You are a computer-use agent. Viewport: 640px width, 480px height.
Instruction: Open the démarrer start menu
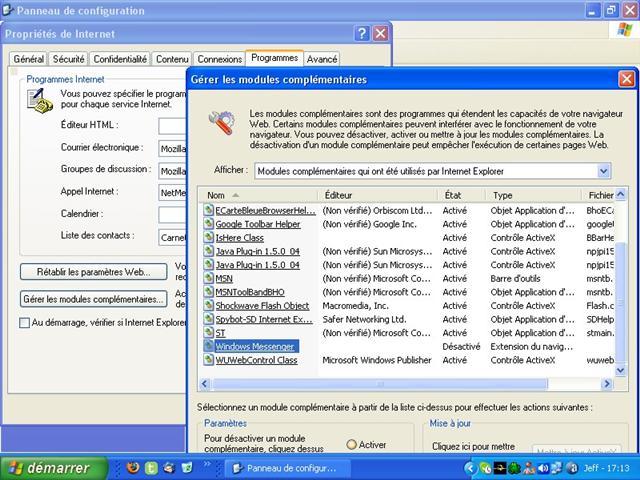coord(54,468)
